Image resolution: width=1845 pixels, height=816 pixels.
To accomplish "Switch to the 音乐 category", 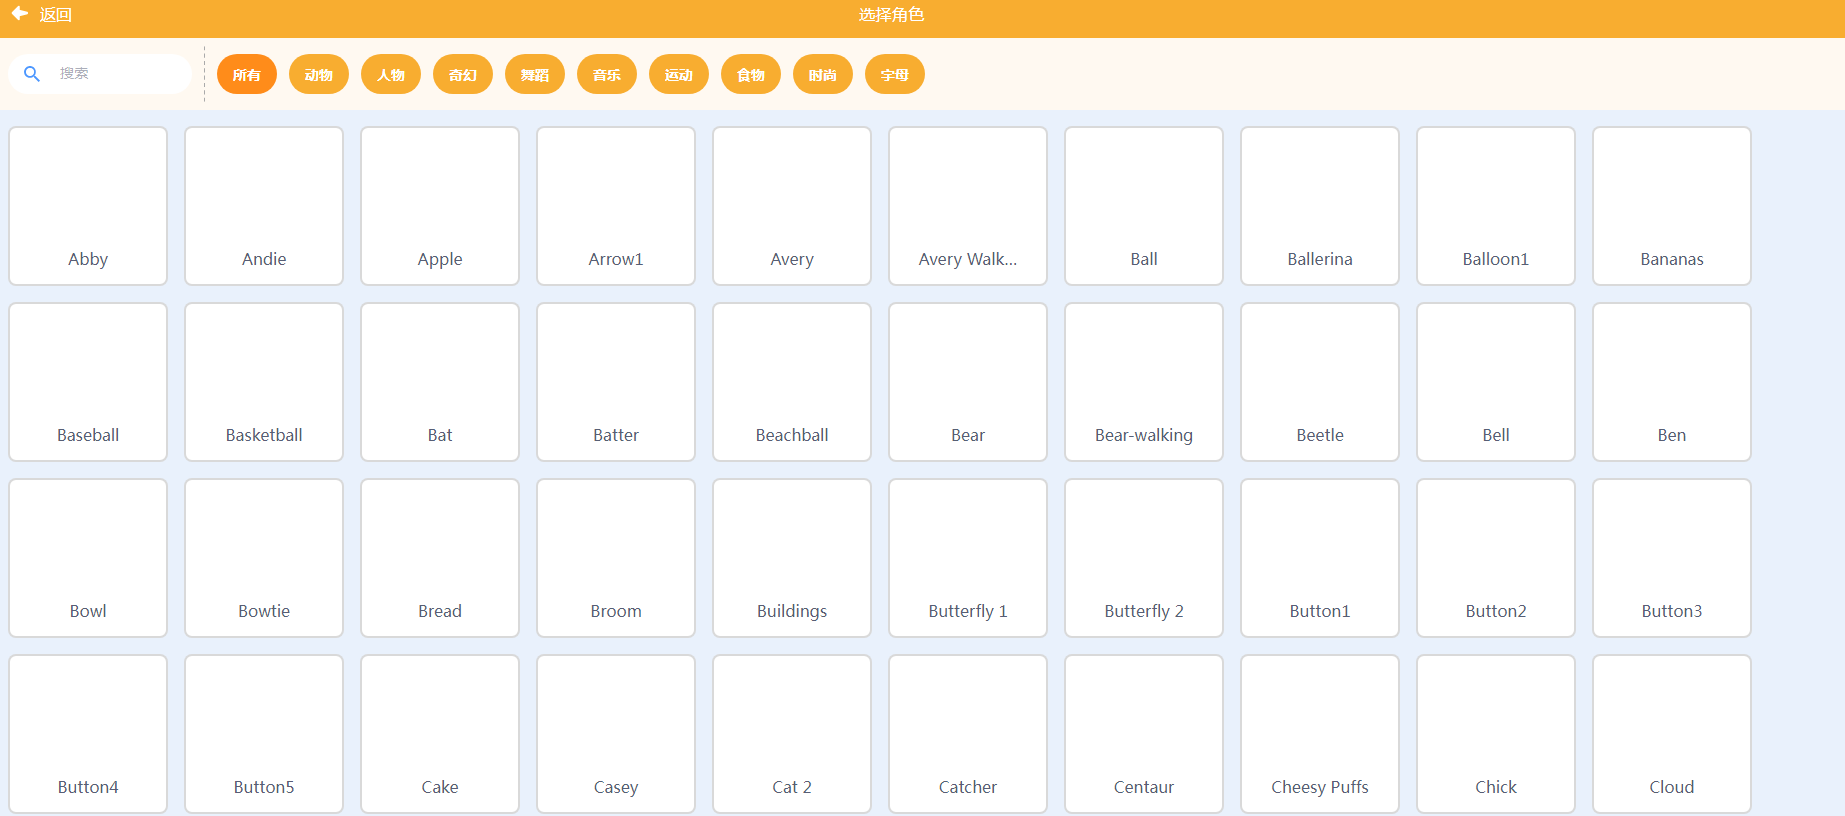I will point(607,74).
